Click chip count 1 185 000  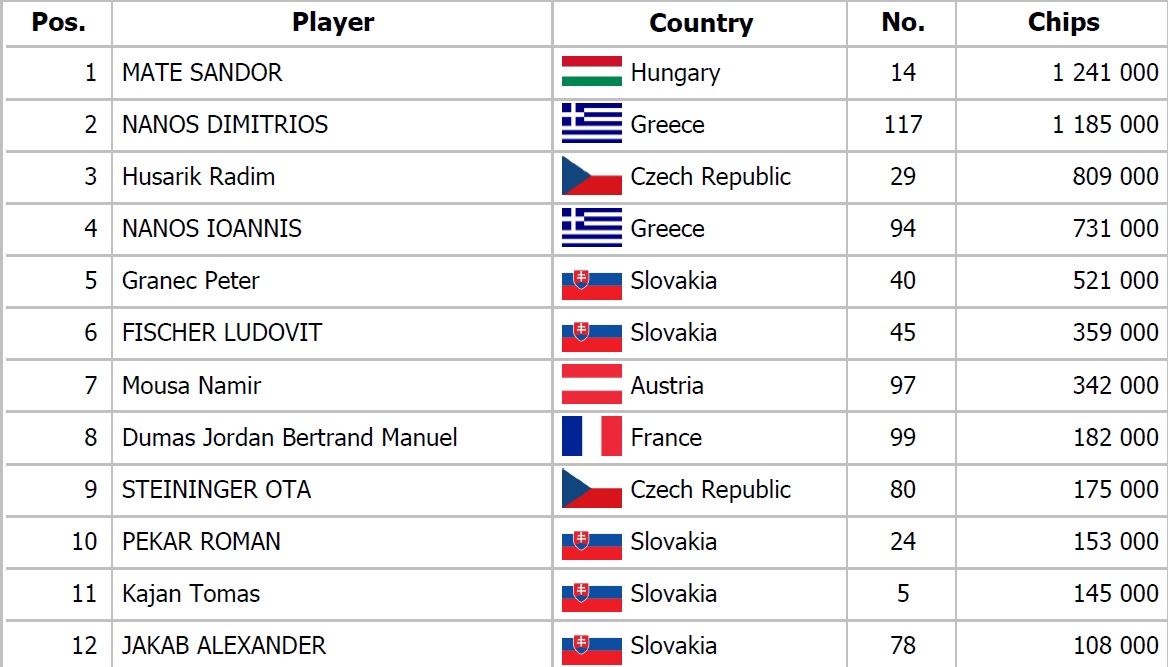point(1105,124)
